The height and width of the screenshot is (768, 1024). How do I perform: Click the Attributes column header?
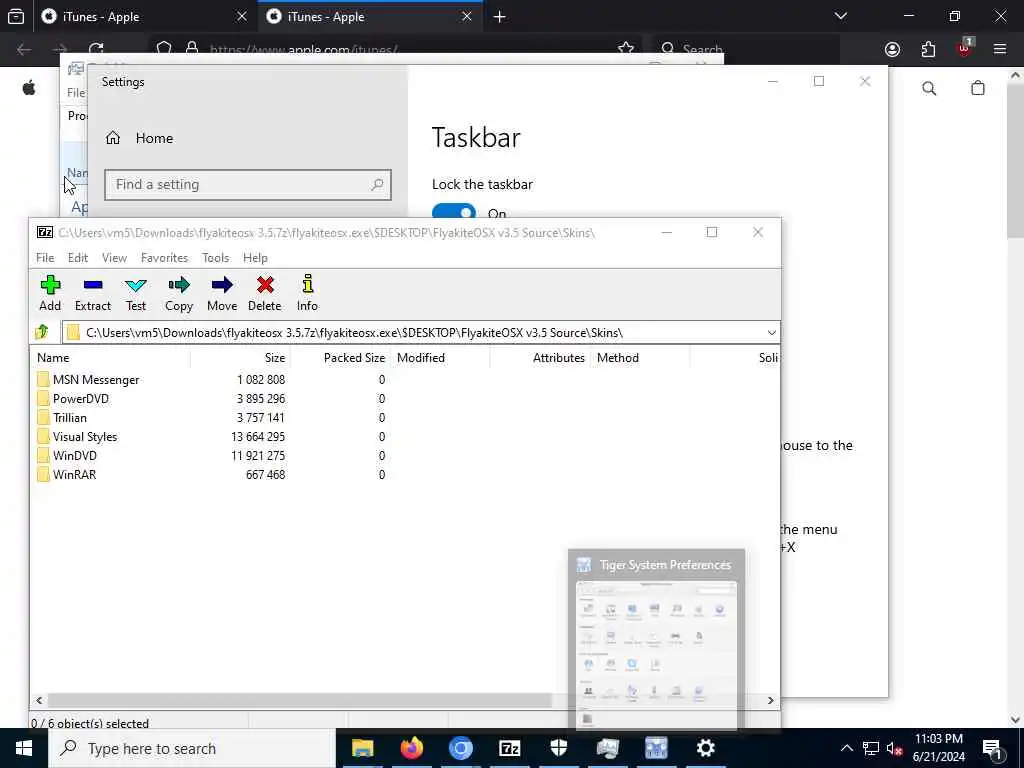point(540,358)
